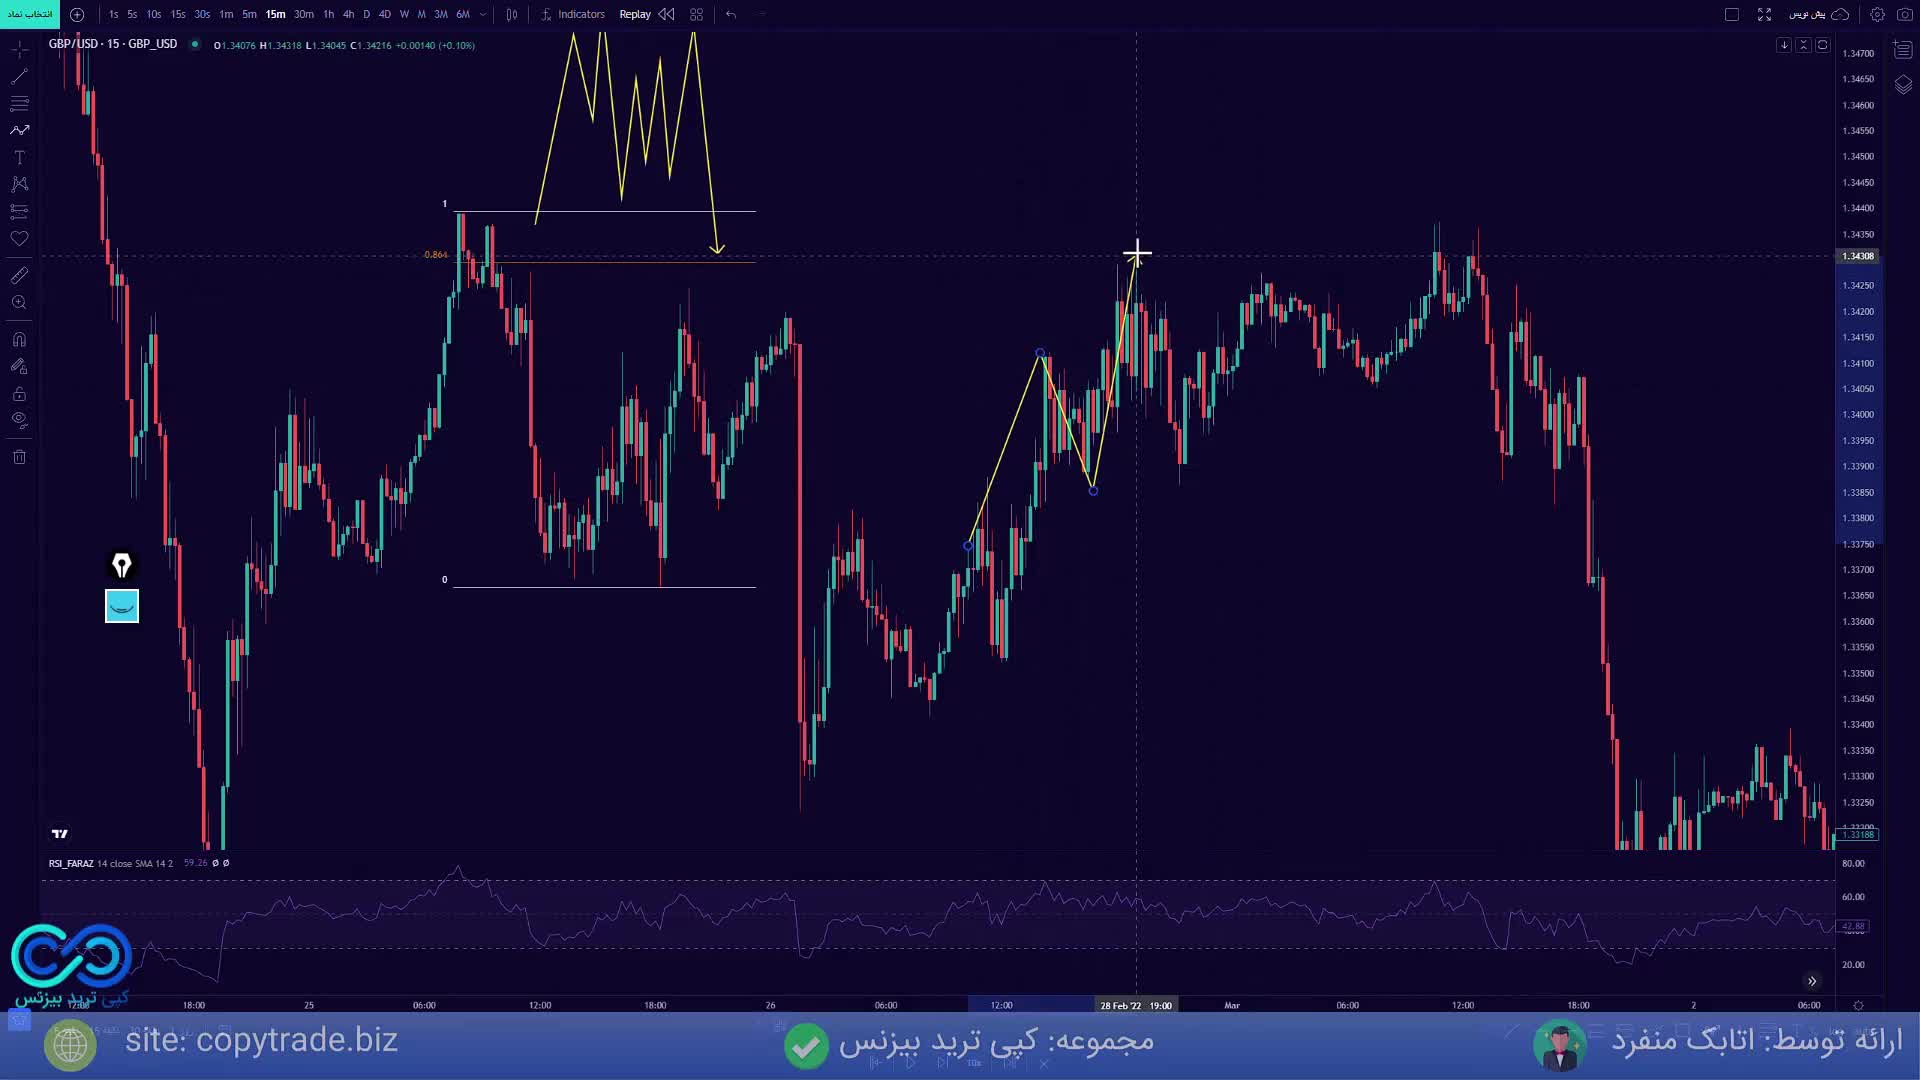Viewport: 1920px width, 1080px height.
Task: Select the Fibonacci retracement tool
Action: [x=19, y=103]
